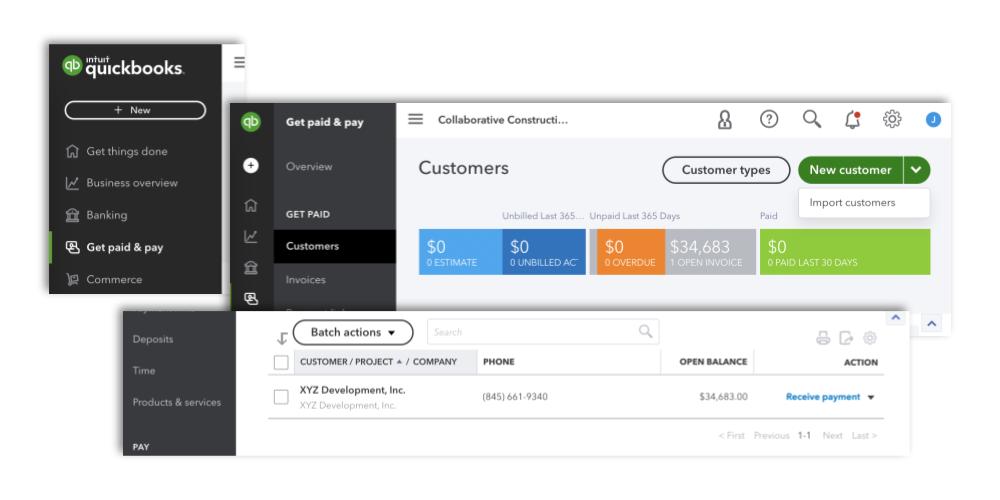Click the customer Search input field
Image resolution: width=1000 pixels, height=500 pixels.
543,332
